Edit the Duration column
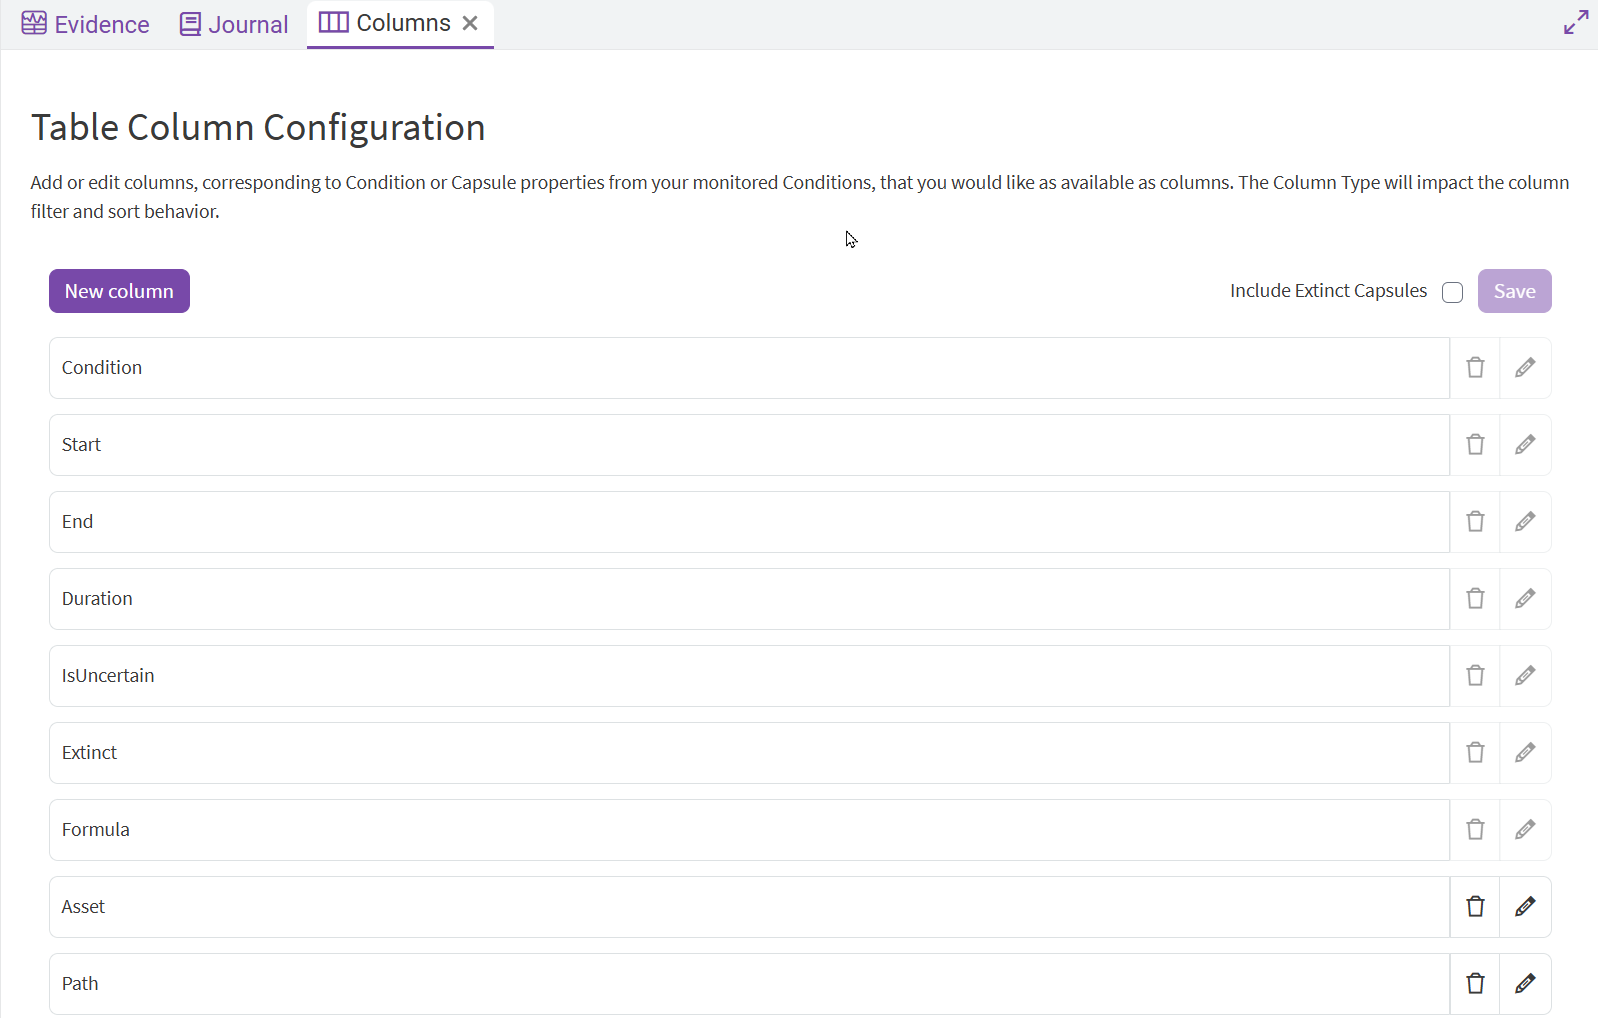This screenshot has height=1018, width=1598. (x=1524, y=599)
